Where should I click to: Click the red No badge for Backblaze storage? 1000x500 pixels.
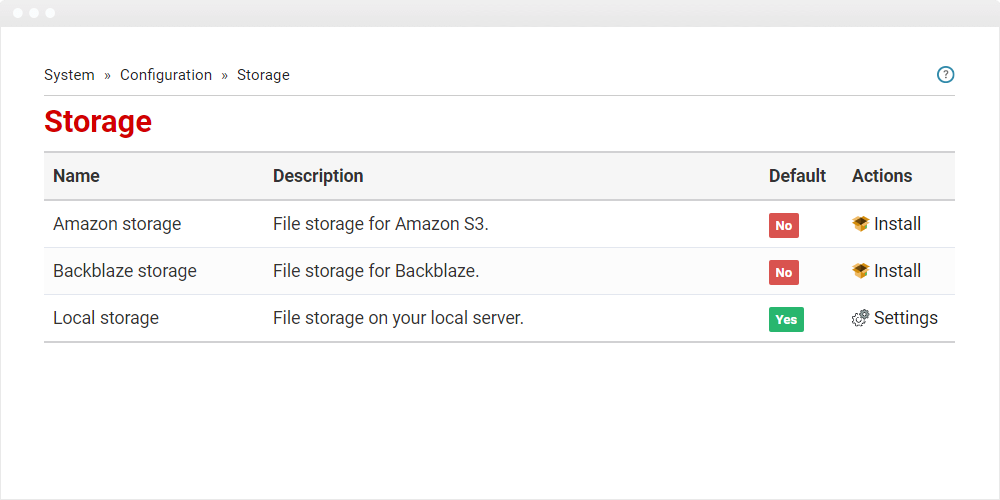pyautogui.click(x=784, y=272)
